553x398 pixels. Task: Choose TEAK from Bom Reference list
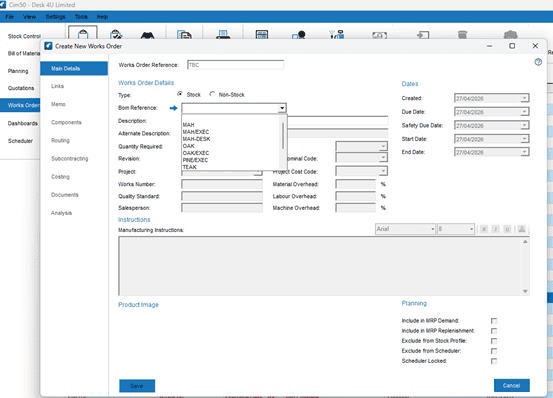coord(190,167)
